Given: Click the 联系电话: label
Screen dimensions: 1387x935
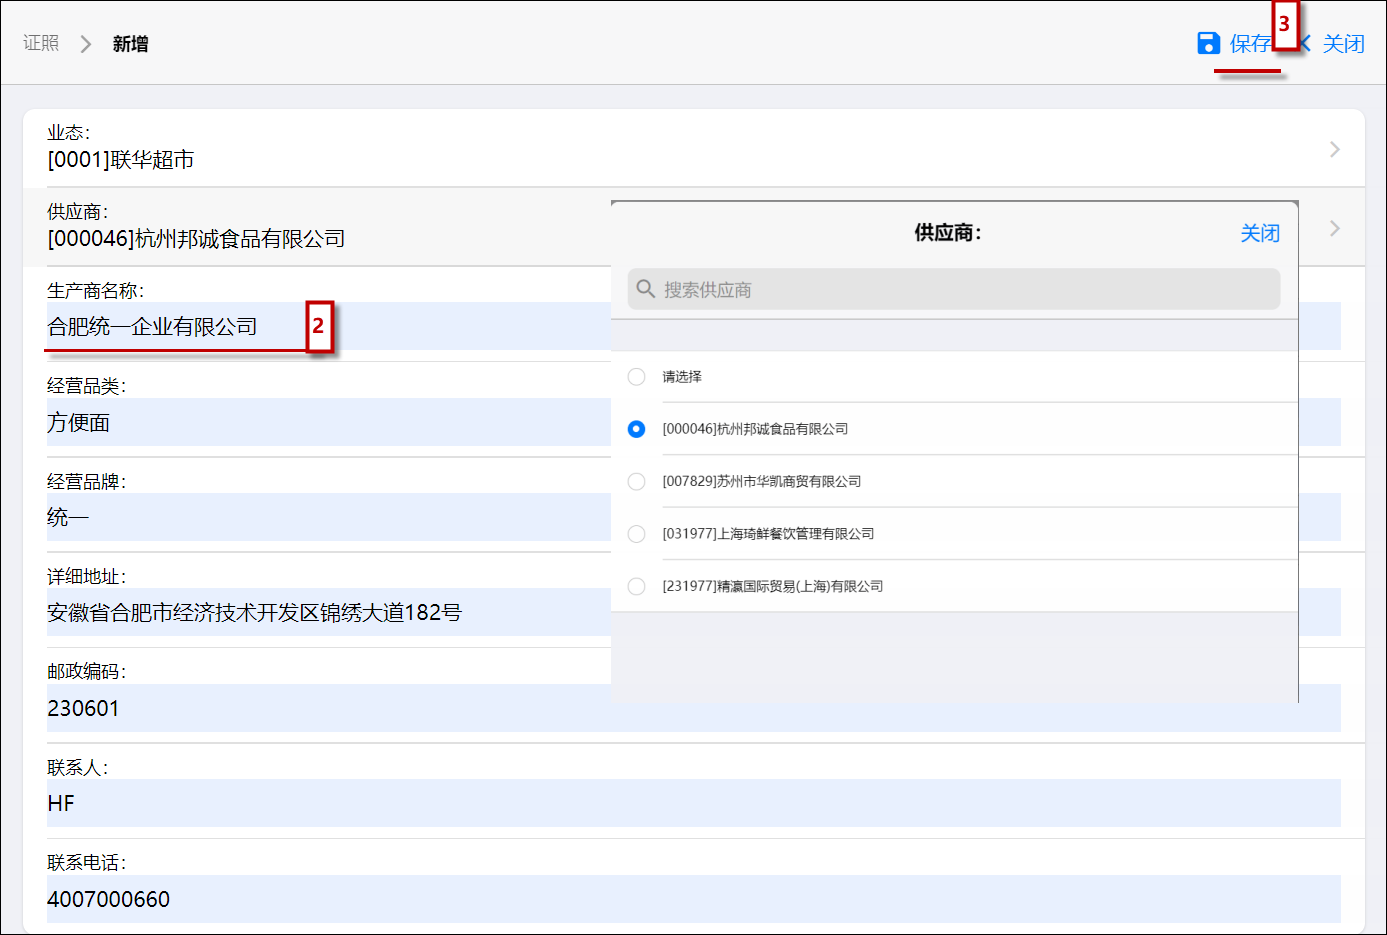Looking at the screenshot, I should point(86,862).
